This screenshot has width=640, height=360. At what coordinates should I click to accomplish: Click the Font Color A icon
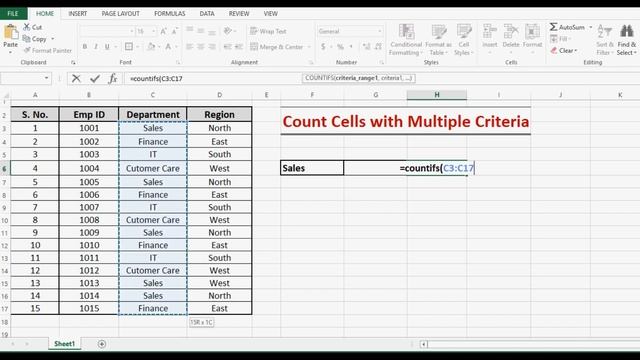(x=168, y=47)
